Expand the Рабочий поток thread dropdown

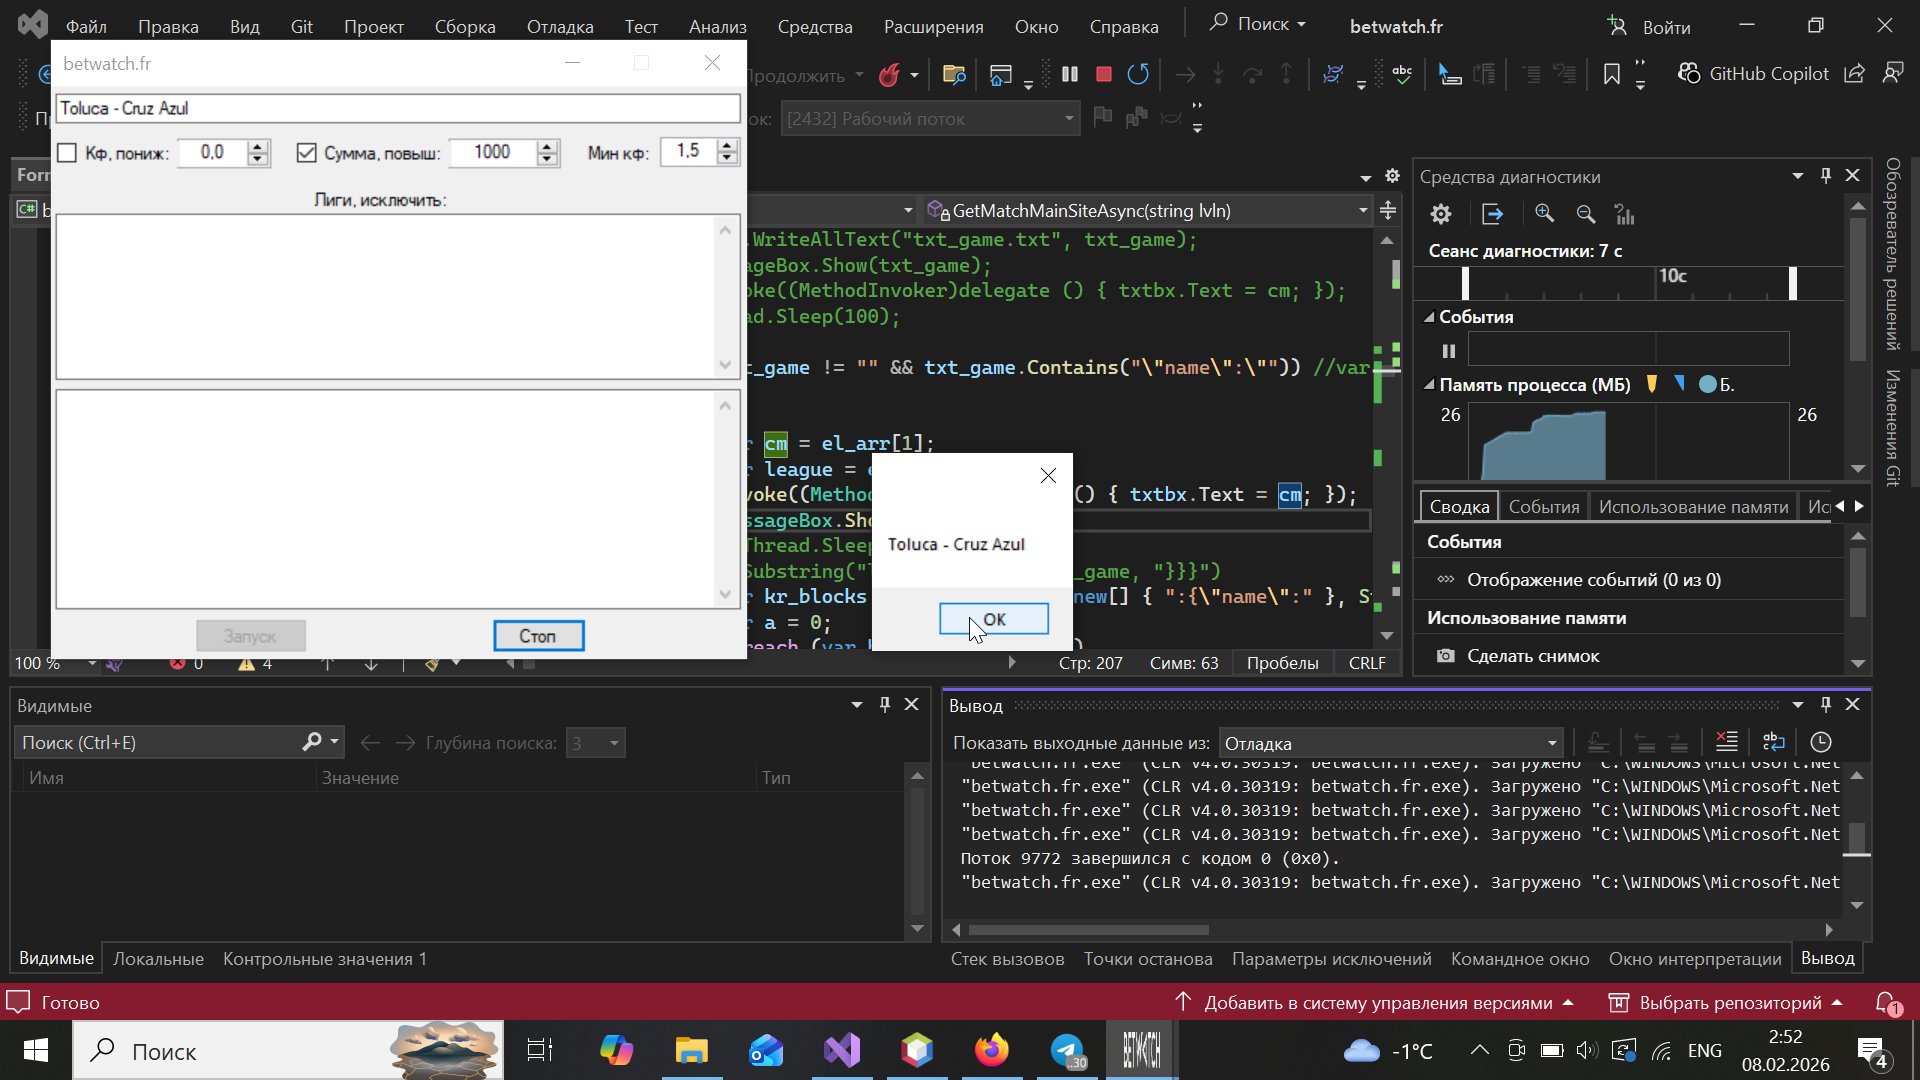[x=1069, y=119]
